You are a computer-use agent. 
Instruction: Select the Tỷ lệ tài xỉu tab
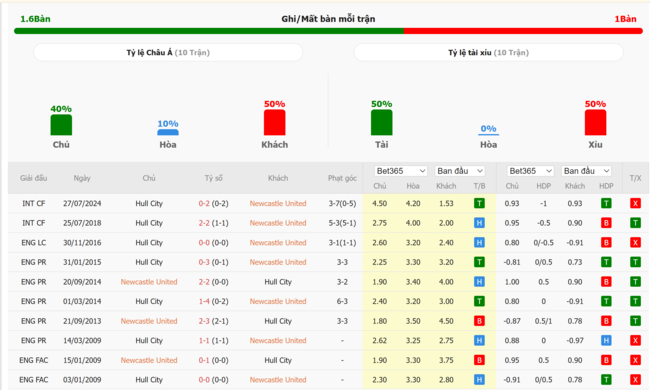pos(488,53)
